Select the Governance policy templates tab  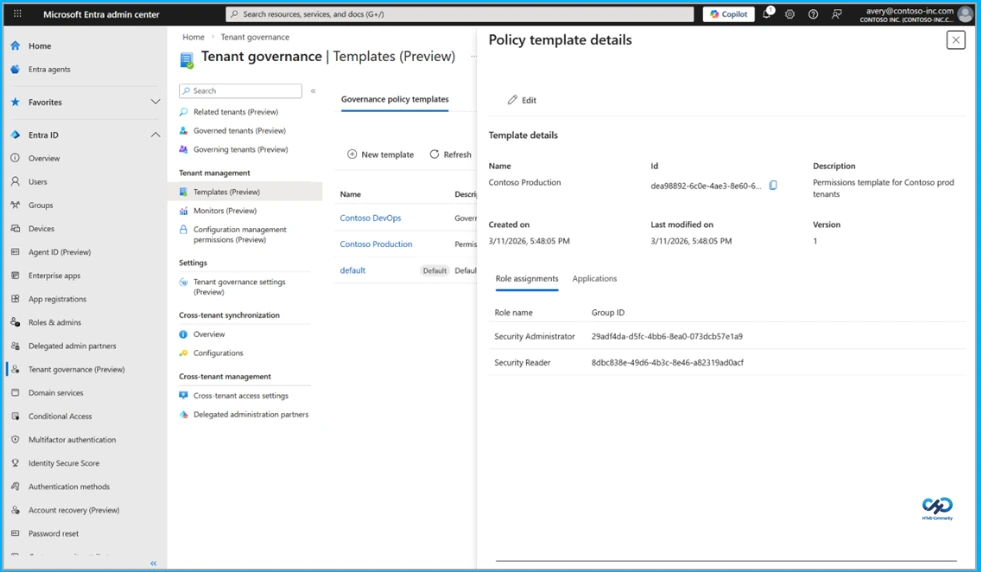click(394, 100)
